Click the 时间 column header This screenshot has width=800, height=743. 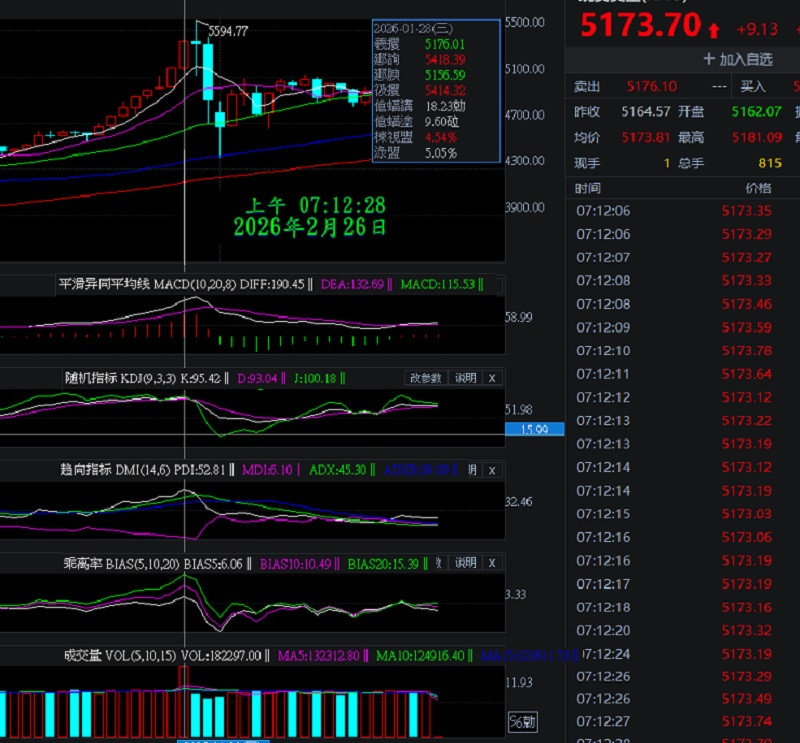point(588,189)
